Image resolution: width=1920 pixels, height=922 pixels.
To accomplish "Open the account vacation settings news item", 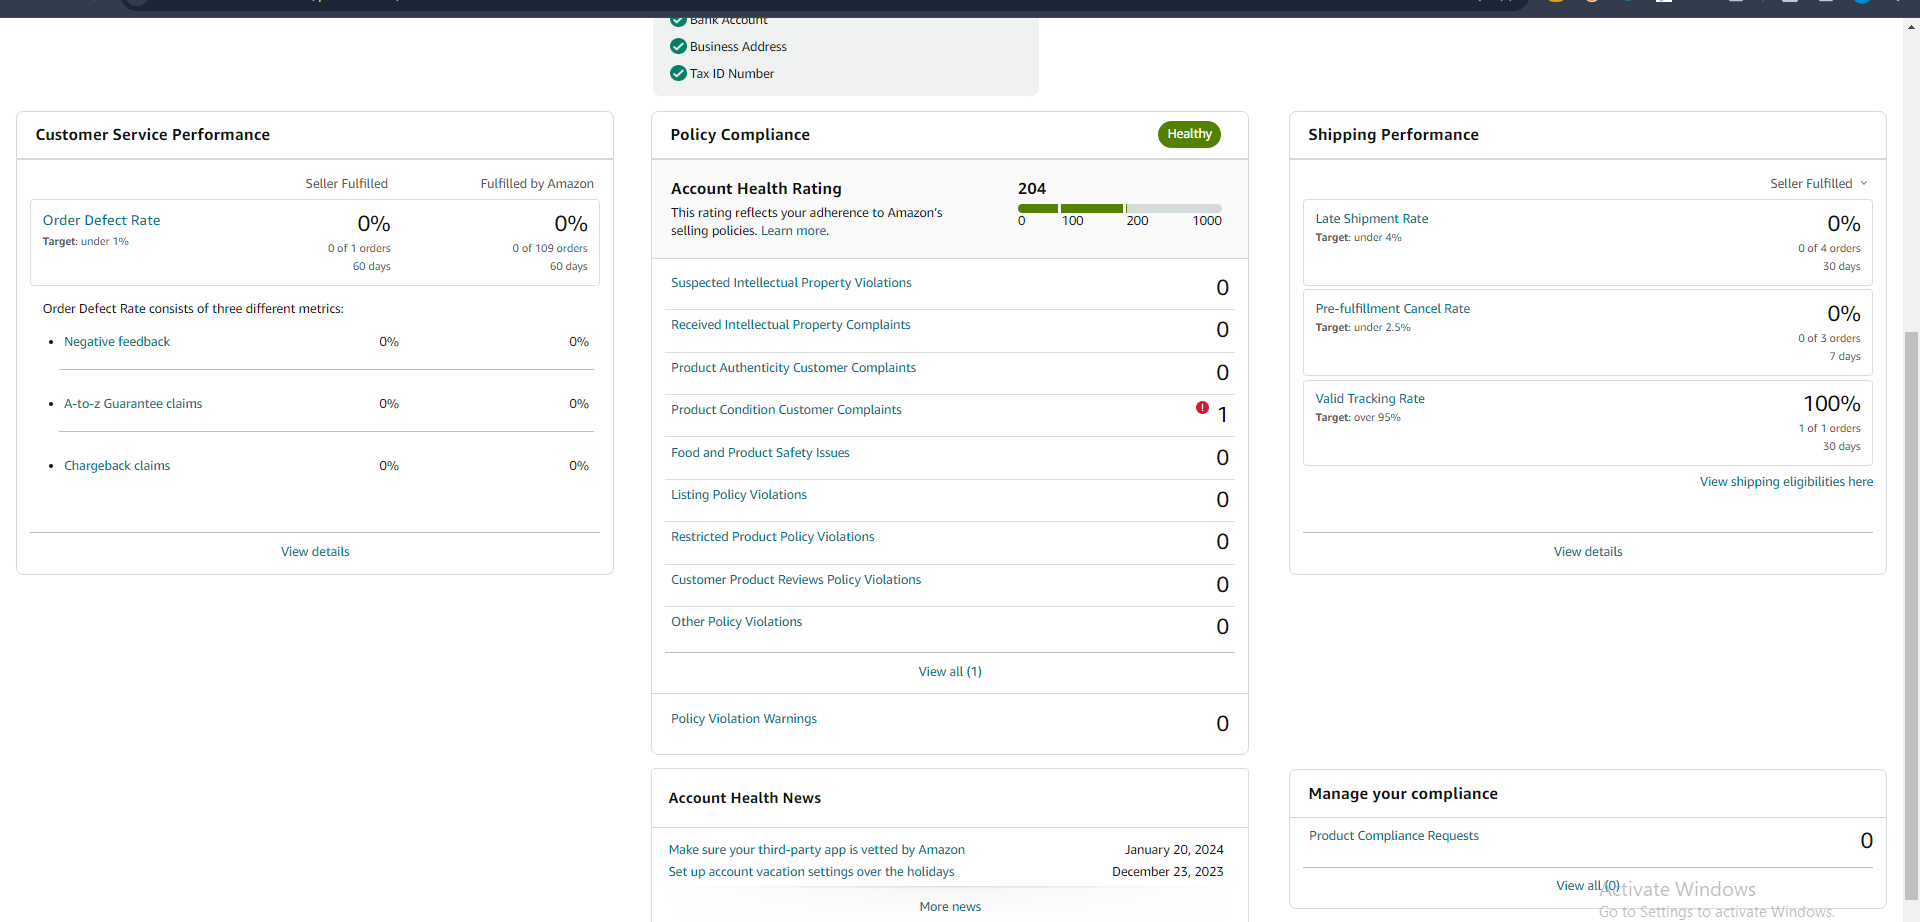I will pyautogui.click(x=811, y=872).
